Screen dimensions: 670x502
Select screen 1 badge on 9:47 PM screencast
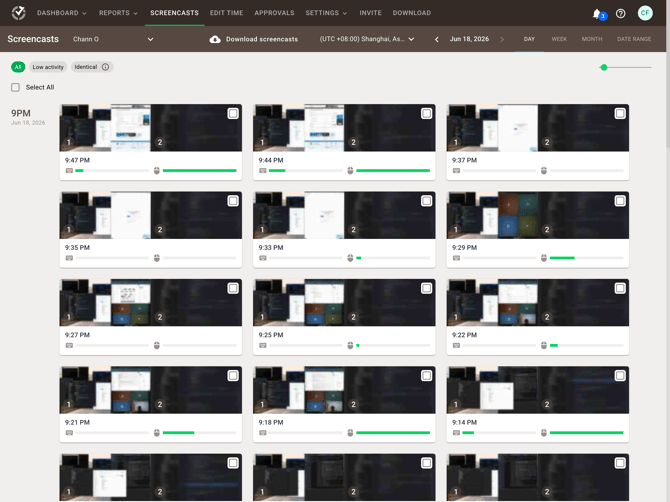(x=69, y=142)
